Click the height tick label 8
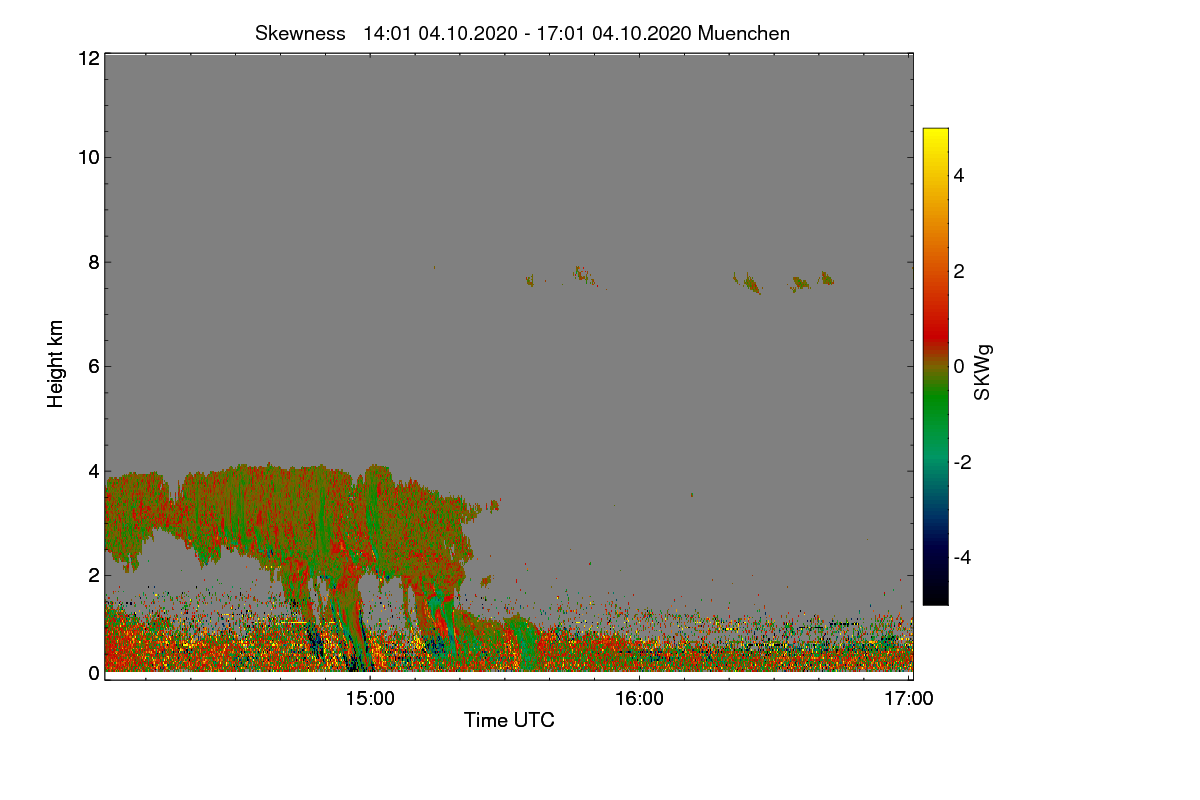This screenshot has height=800, width=1200. [93, 262]
